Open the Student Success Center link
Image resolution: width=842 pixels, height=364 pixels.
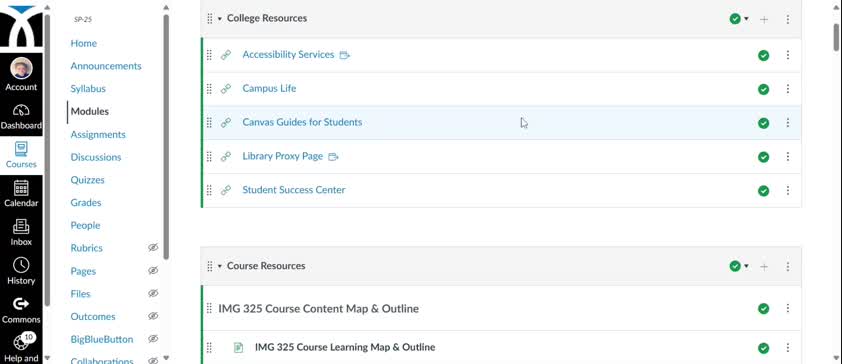click(x=294, y=190)
